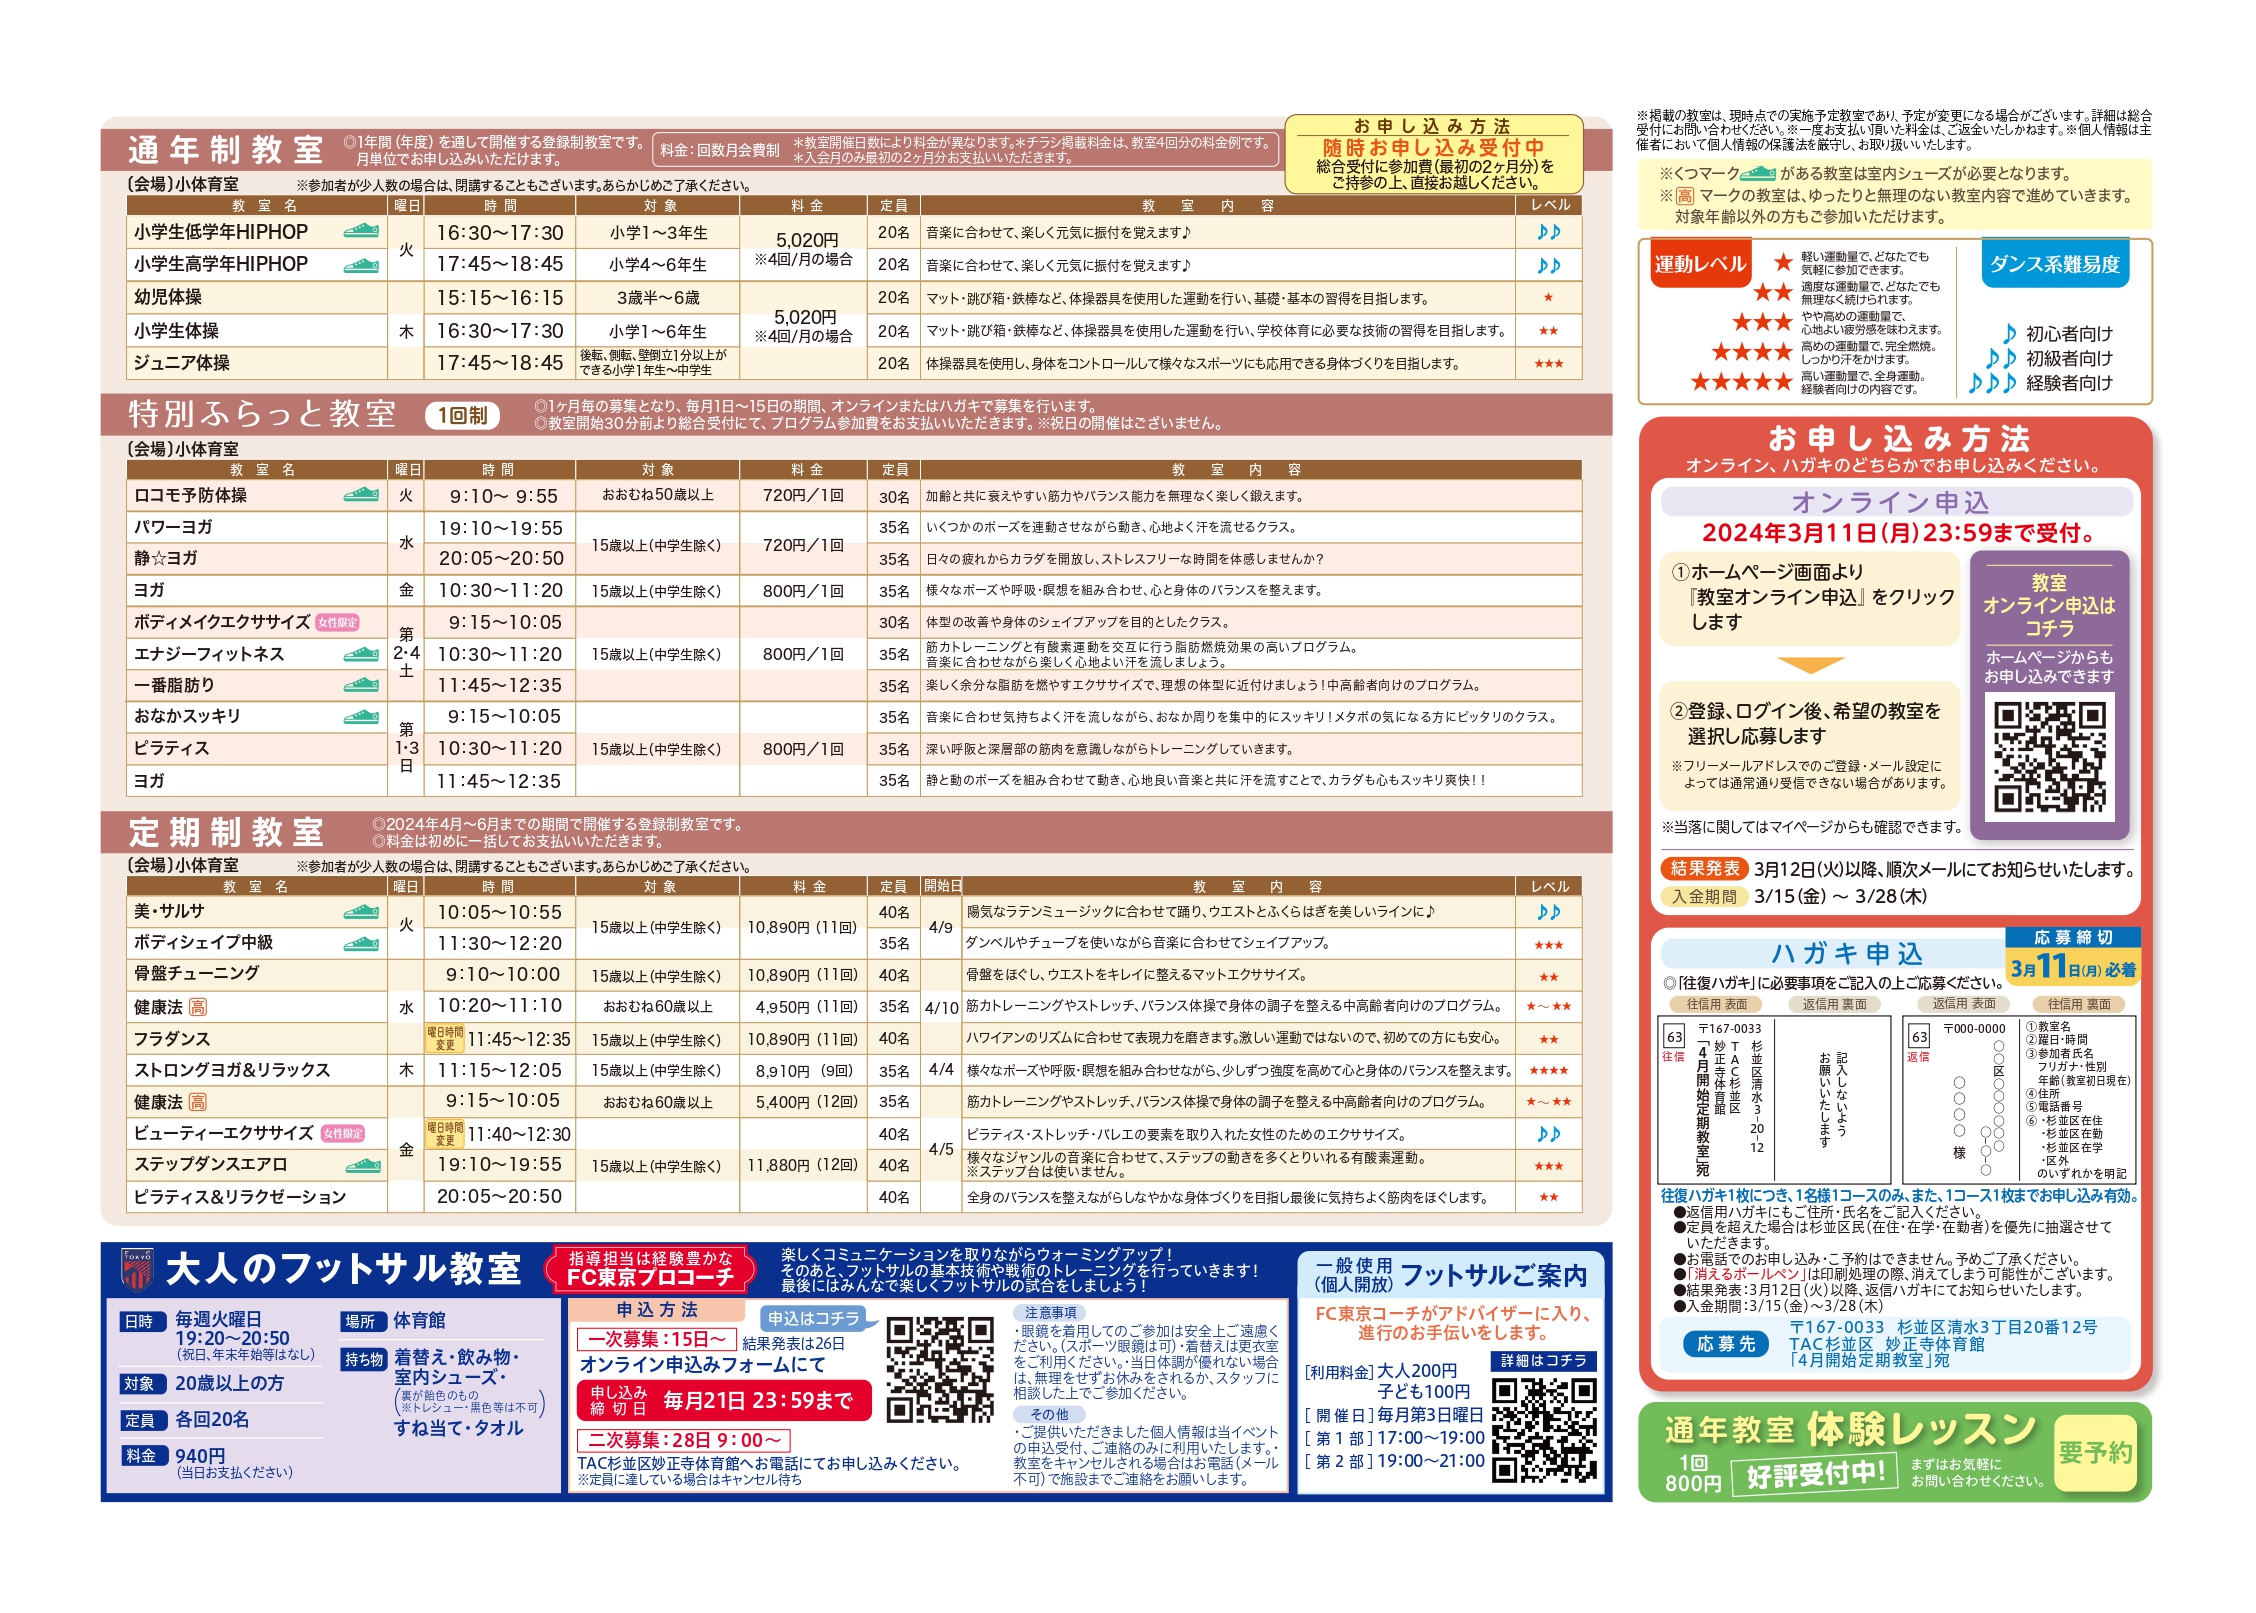Click the 結果発表 orange label

pyautogui.click(x=1704, y=868)
